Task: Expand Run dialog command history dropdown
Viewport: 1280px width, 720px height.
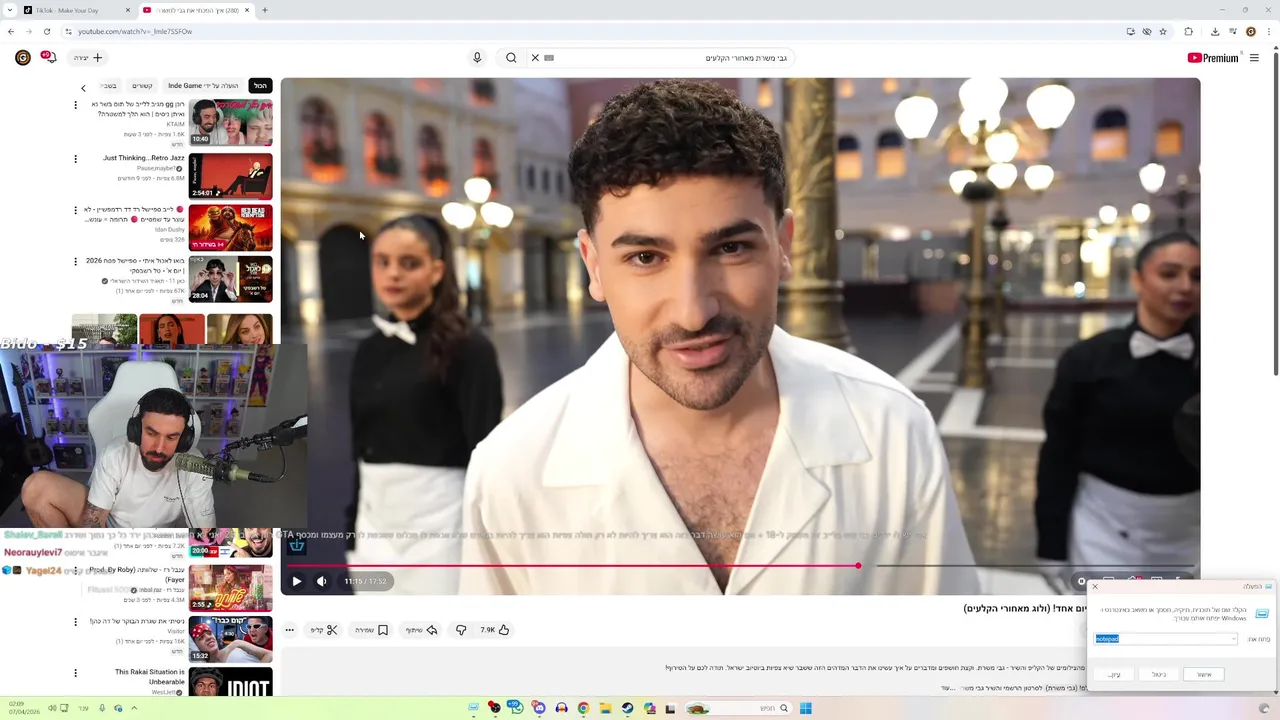Action: pyautogui.click(x=1233, y=639)
